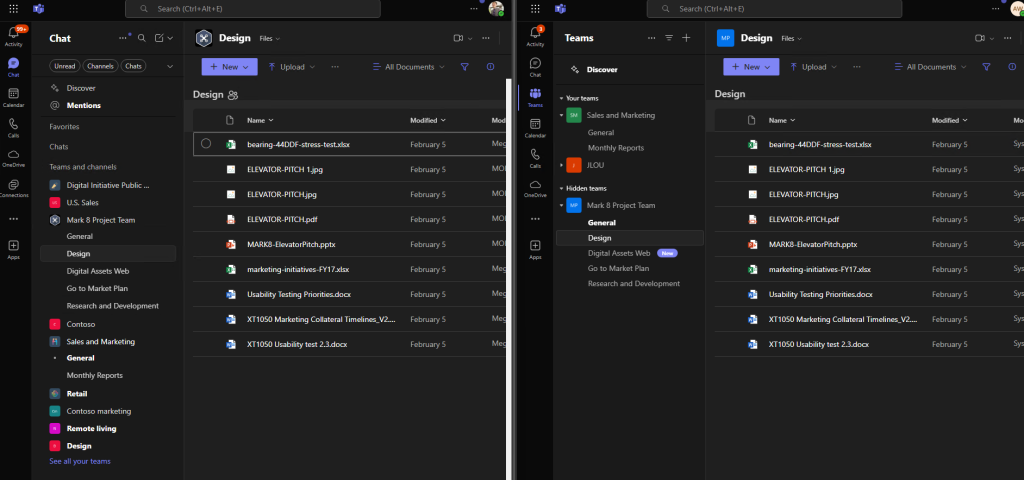Open info details pane in left window
Screen dimensions: 1024x480
coord(490,67)
